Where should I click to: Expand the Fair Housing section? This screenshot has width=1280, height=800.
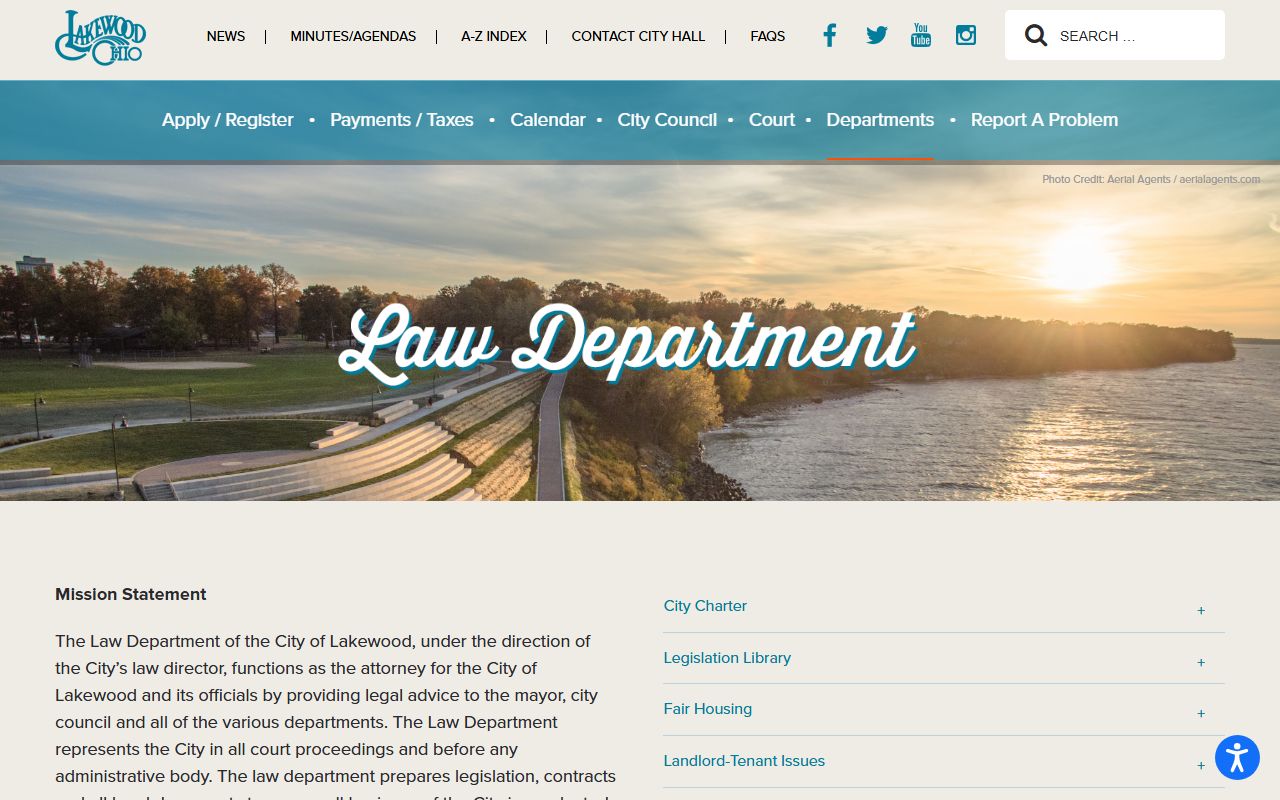(943, 710)
